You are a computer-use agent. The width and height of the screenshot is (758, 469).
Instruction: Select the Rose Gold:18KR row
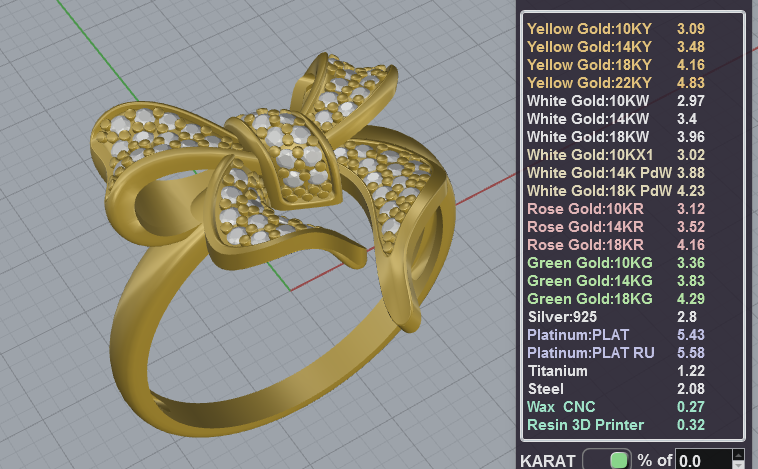(x=616, y=245)
